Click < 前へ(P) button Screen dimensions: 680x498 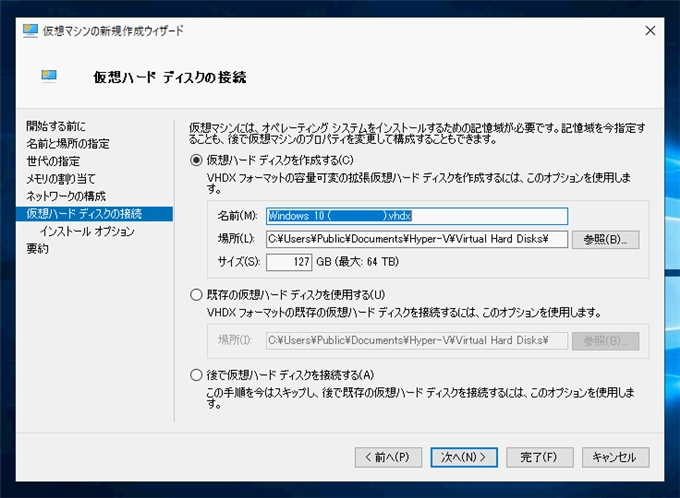click(x=388, y=457)
